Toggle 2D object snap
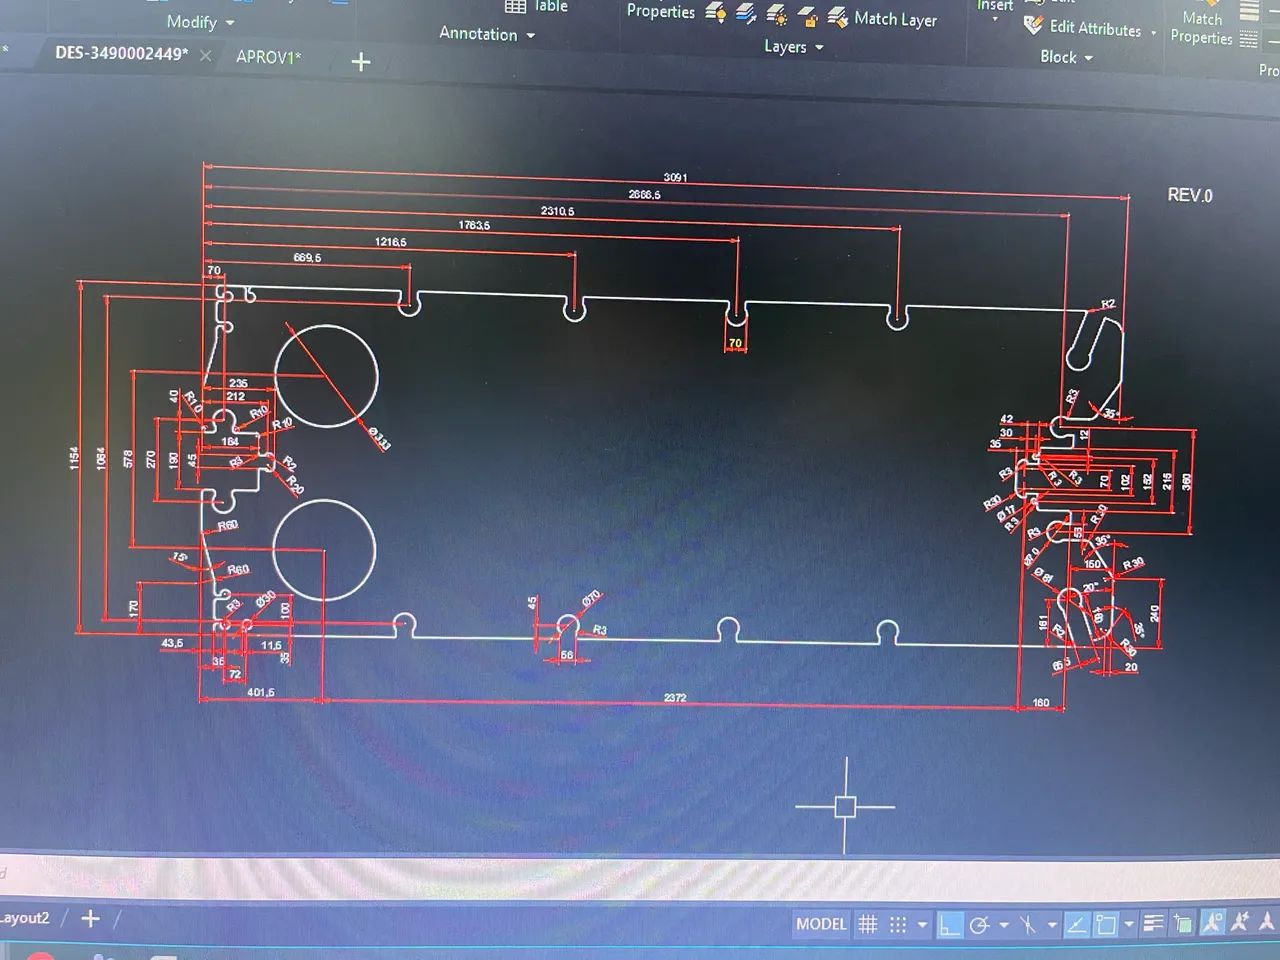This screenshot has width=1280, height=960. [x=1106, y=925]
